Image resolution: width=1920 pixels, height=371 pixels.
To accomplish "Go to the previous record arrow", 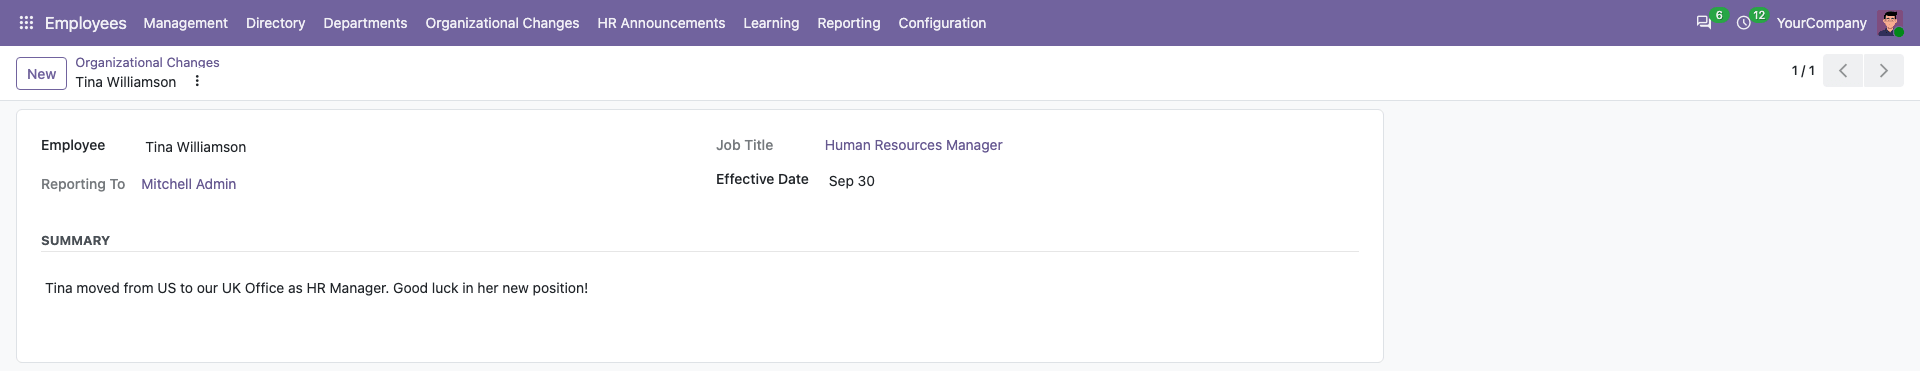I will click(1843, 71).
